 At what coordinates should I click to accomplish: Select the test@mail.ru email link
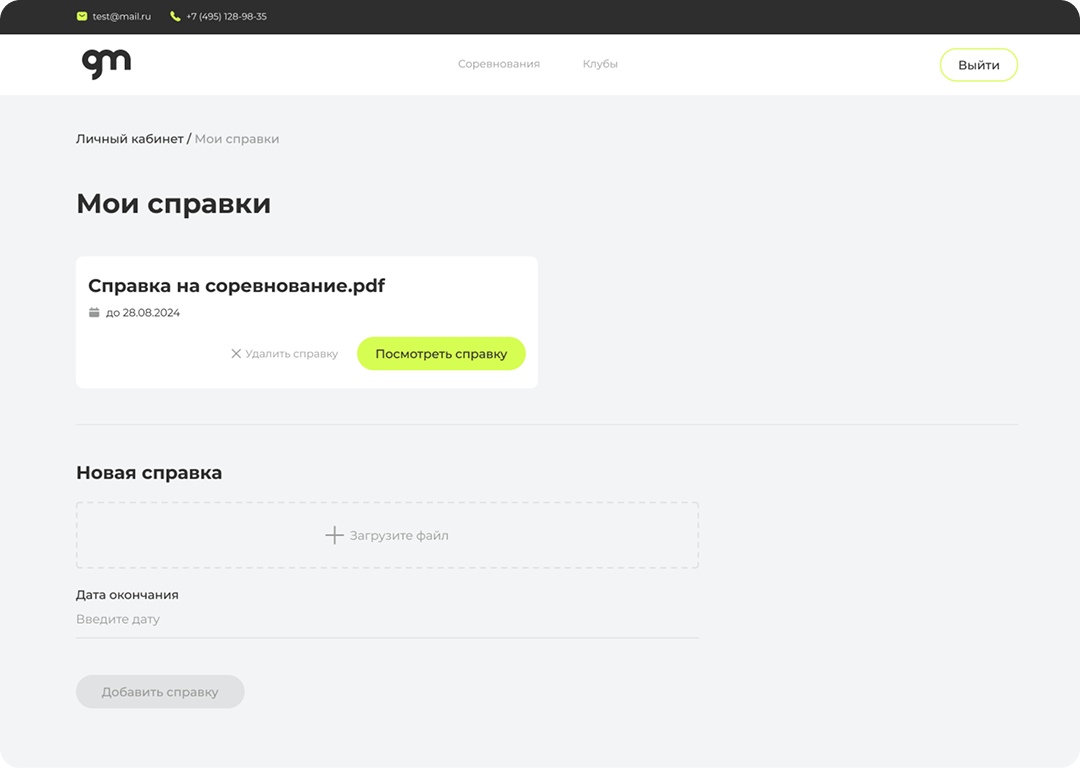click(121, 17)
